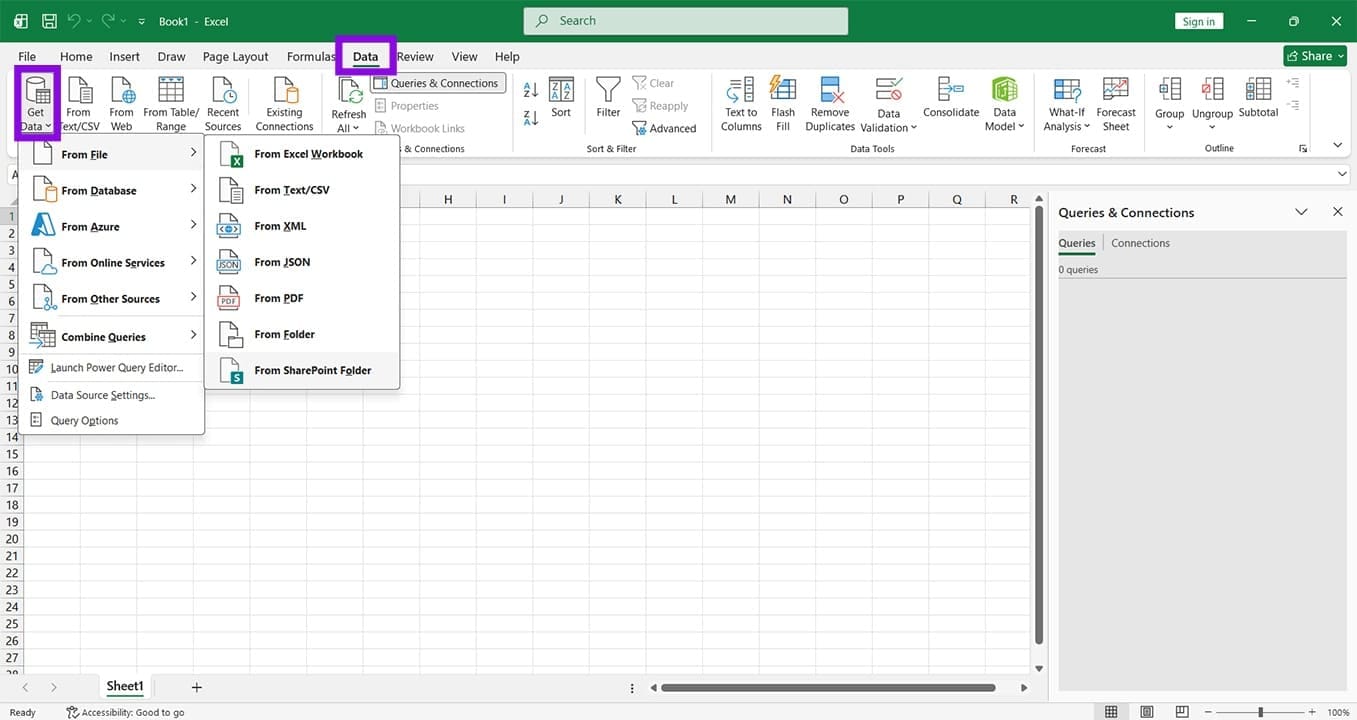The height and width of the screenshot is (720, 1357).
Task: Switch to the Connections tab in the pane
Action: coord(1140,243)
